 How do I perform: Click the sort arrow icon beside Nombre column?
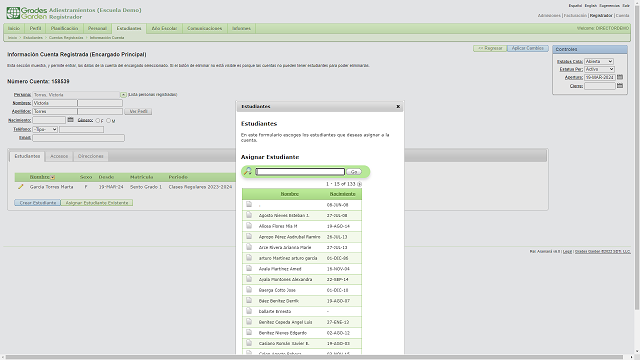53,177
